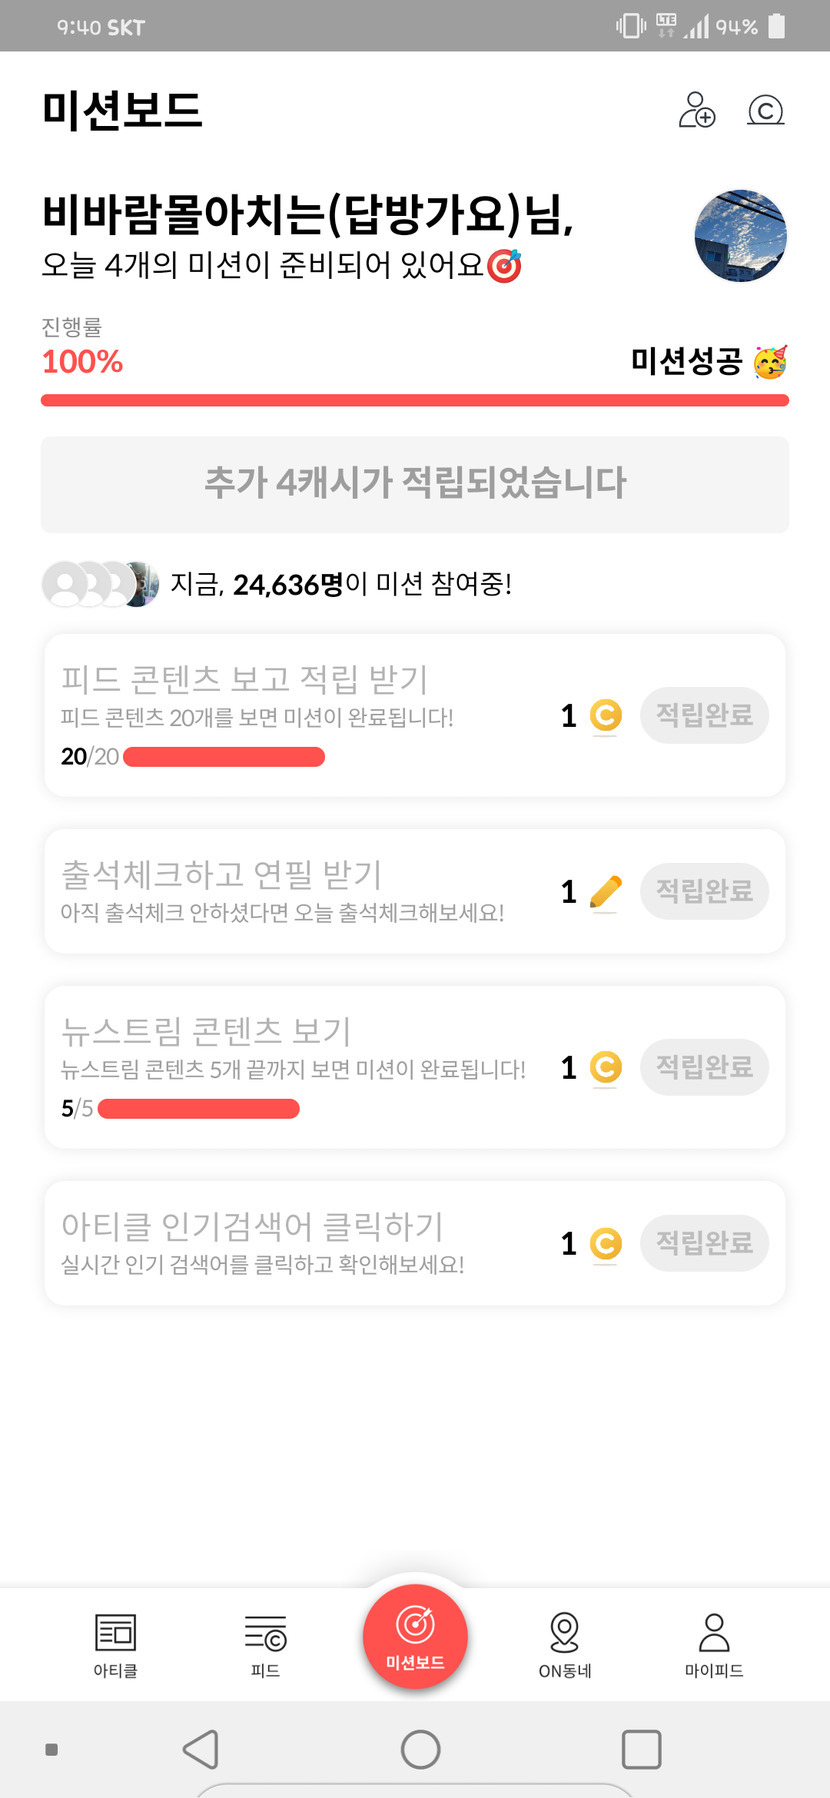830x1798 pixels.
Task: Tap the user profile photo
Action: [x=740, y=236]
